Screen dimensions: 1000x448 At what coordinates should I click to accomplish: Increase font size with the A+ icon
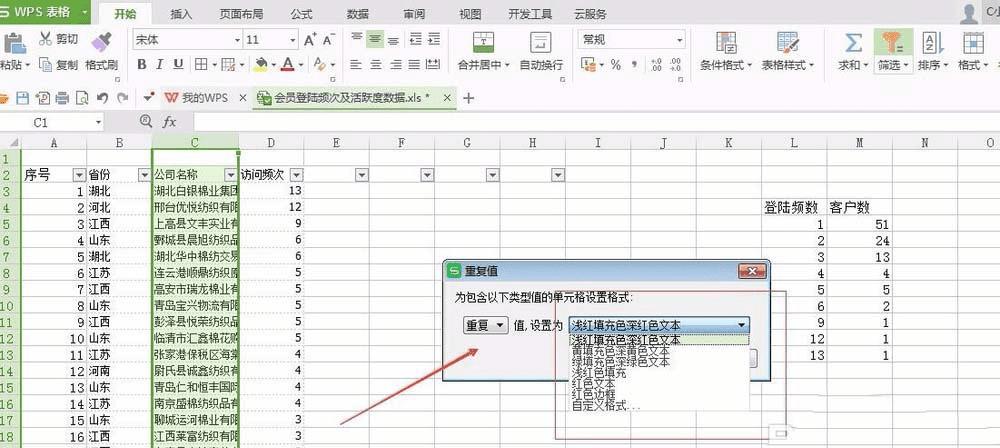point(310,40)
